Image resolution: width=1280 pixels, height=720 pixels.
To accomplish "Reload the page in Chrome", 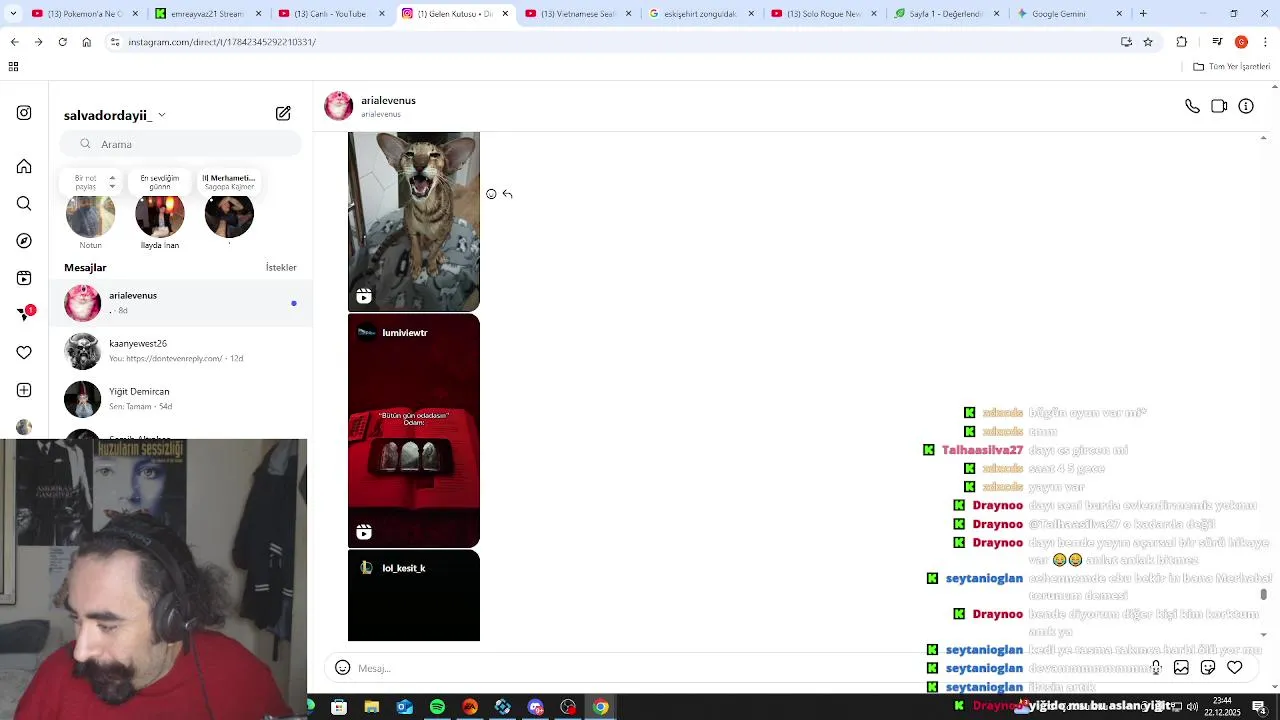I will coord(62,42).
